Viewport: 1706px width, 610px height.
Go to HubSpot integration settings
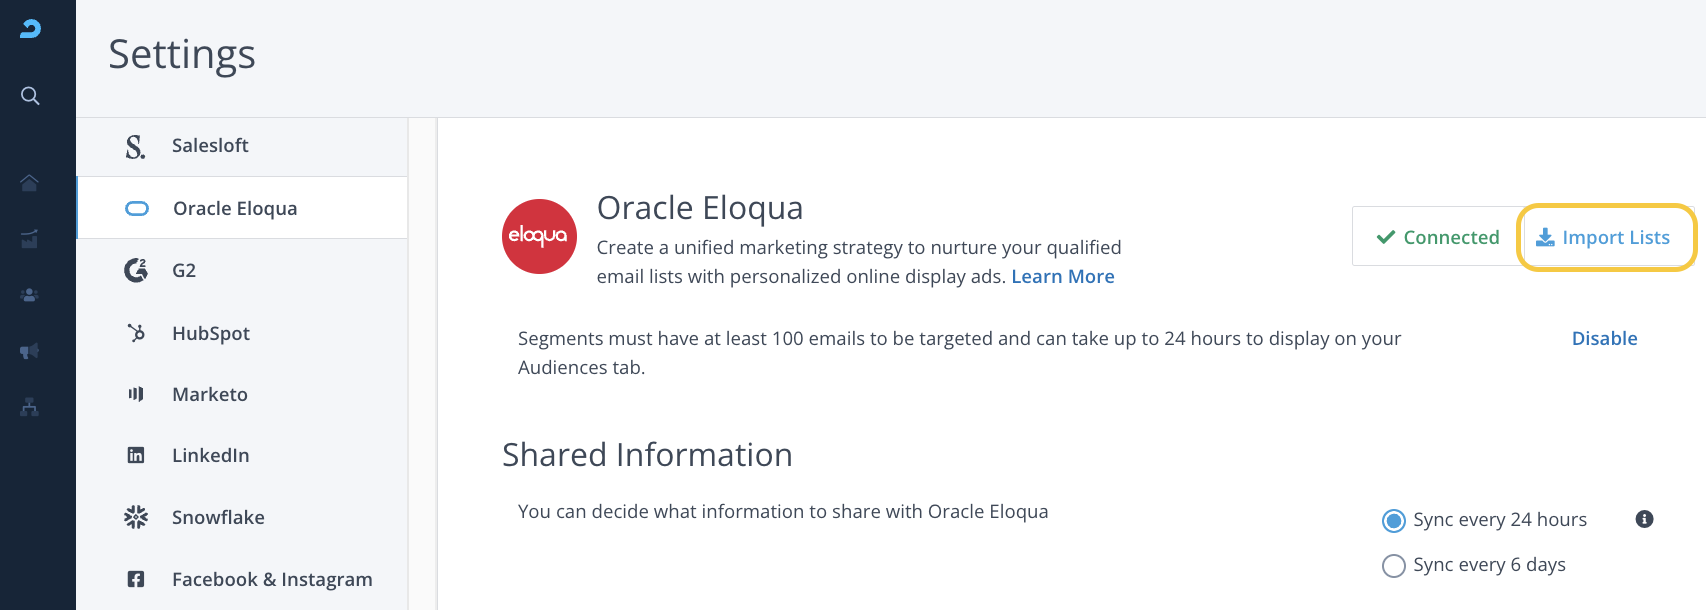[211, 333]
